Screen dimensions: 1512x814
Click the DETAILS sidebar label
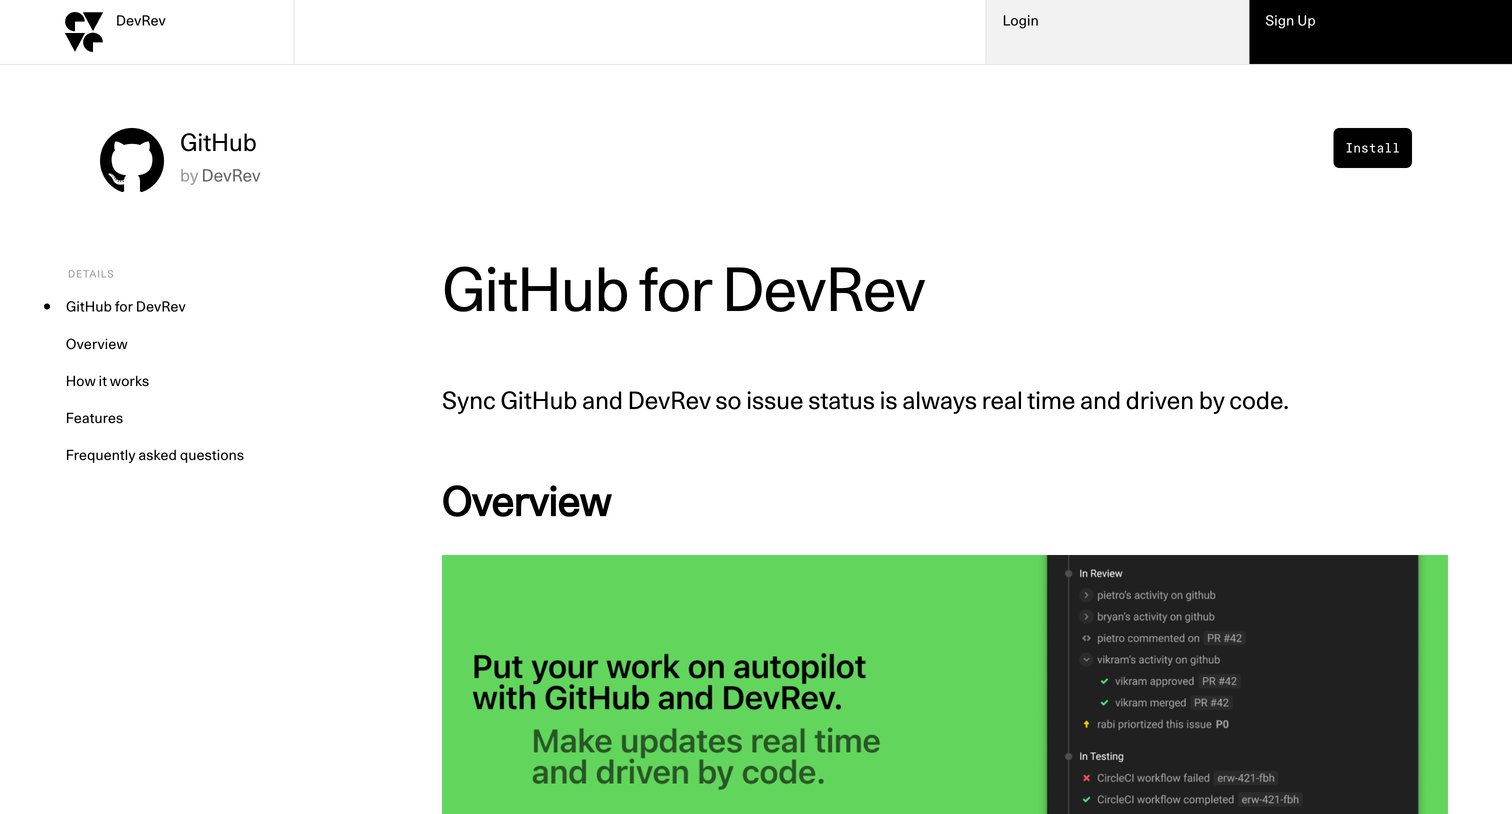pos(91,274)
